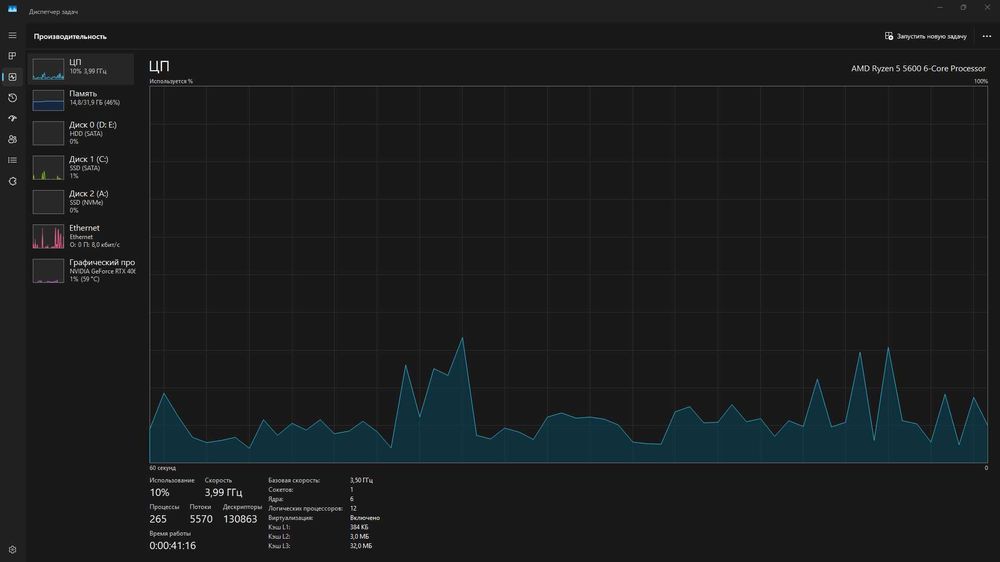
Task: Select the Память entry in sidebar
Action: click(x=82, y=100)
